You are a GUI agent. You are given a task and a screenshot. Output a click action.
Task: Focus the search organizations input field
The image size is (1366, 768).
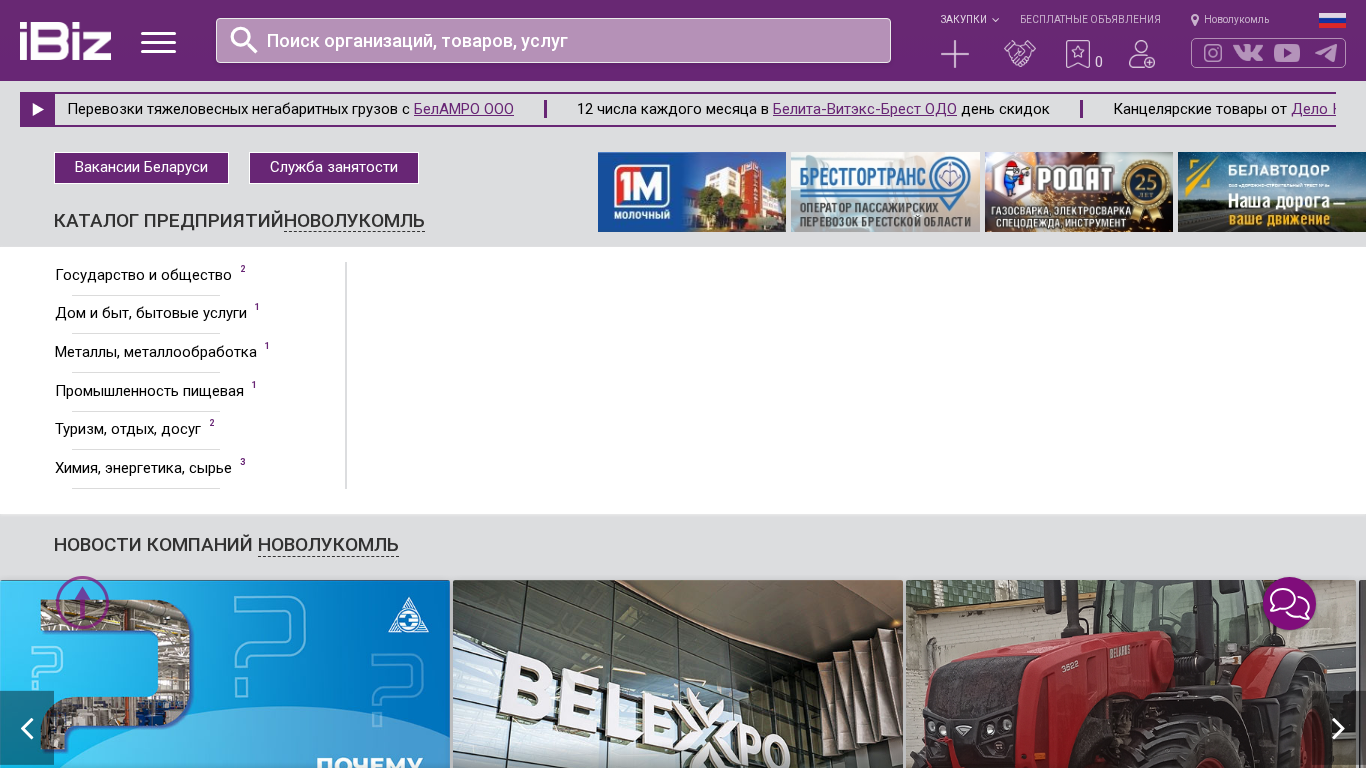click(553, 40)
